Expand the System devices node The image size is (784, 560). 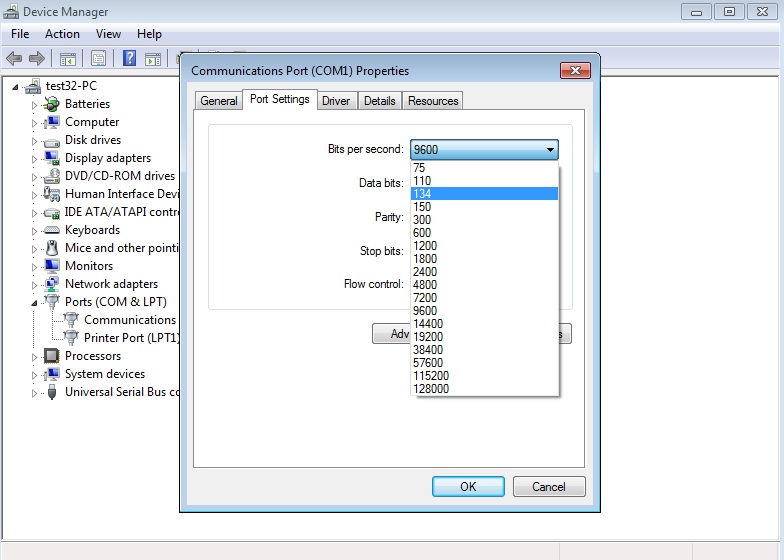[34, 374]
